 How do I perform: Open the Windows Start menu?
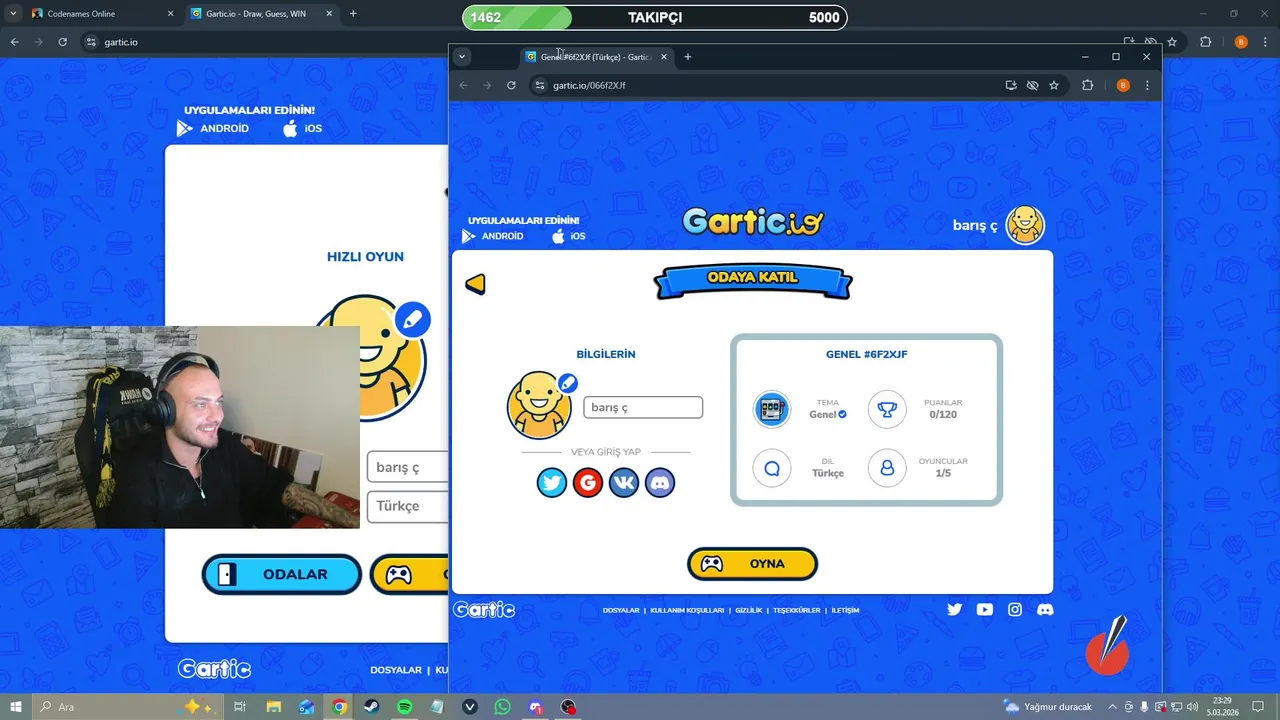point(16,707)
